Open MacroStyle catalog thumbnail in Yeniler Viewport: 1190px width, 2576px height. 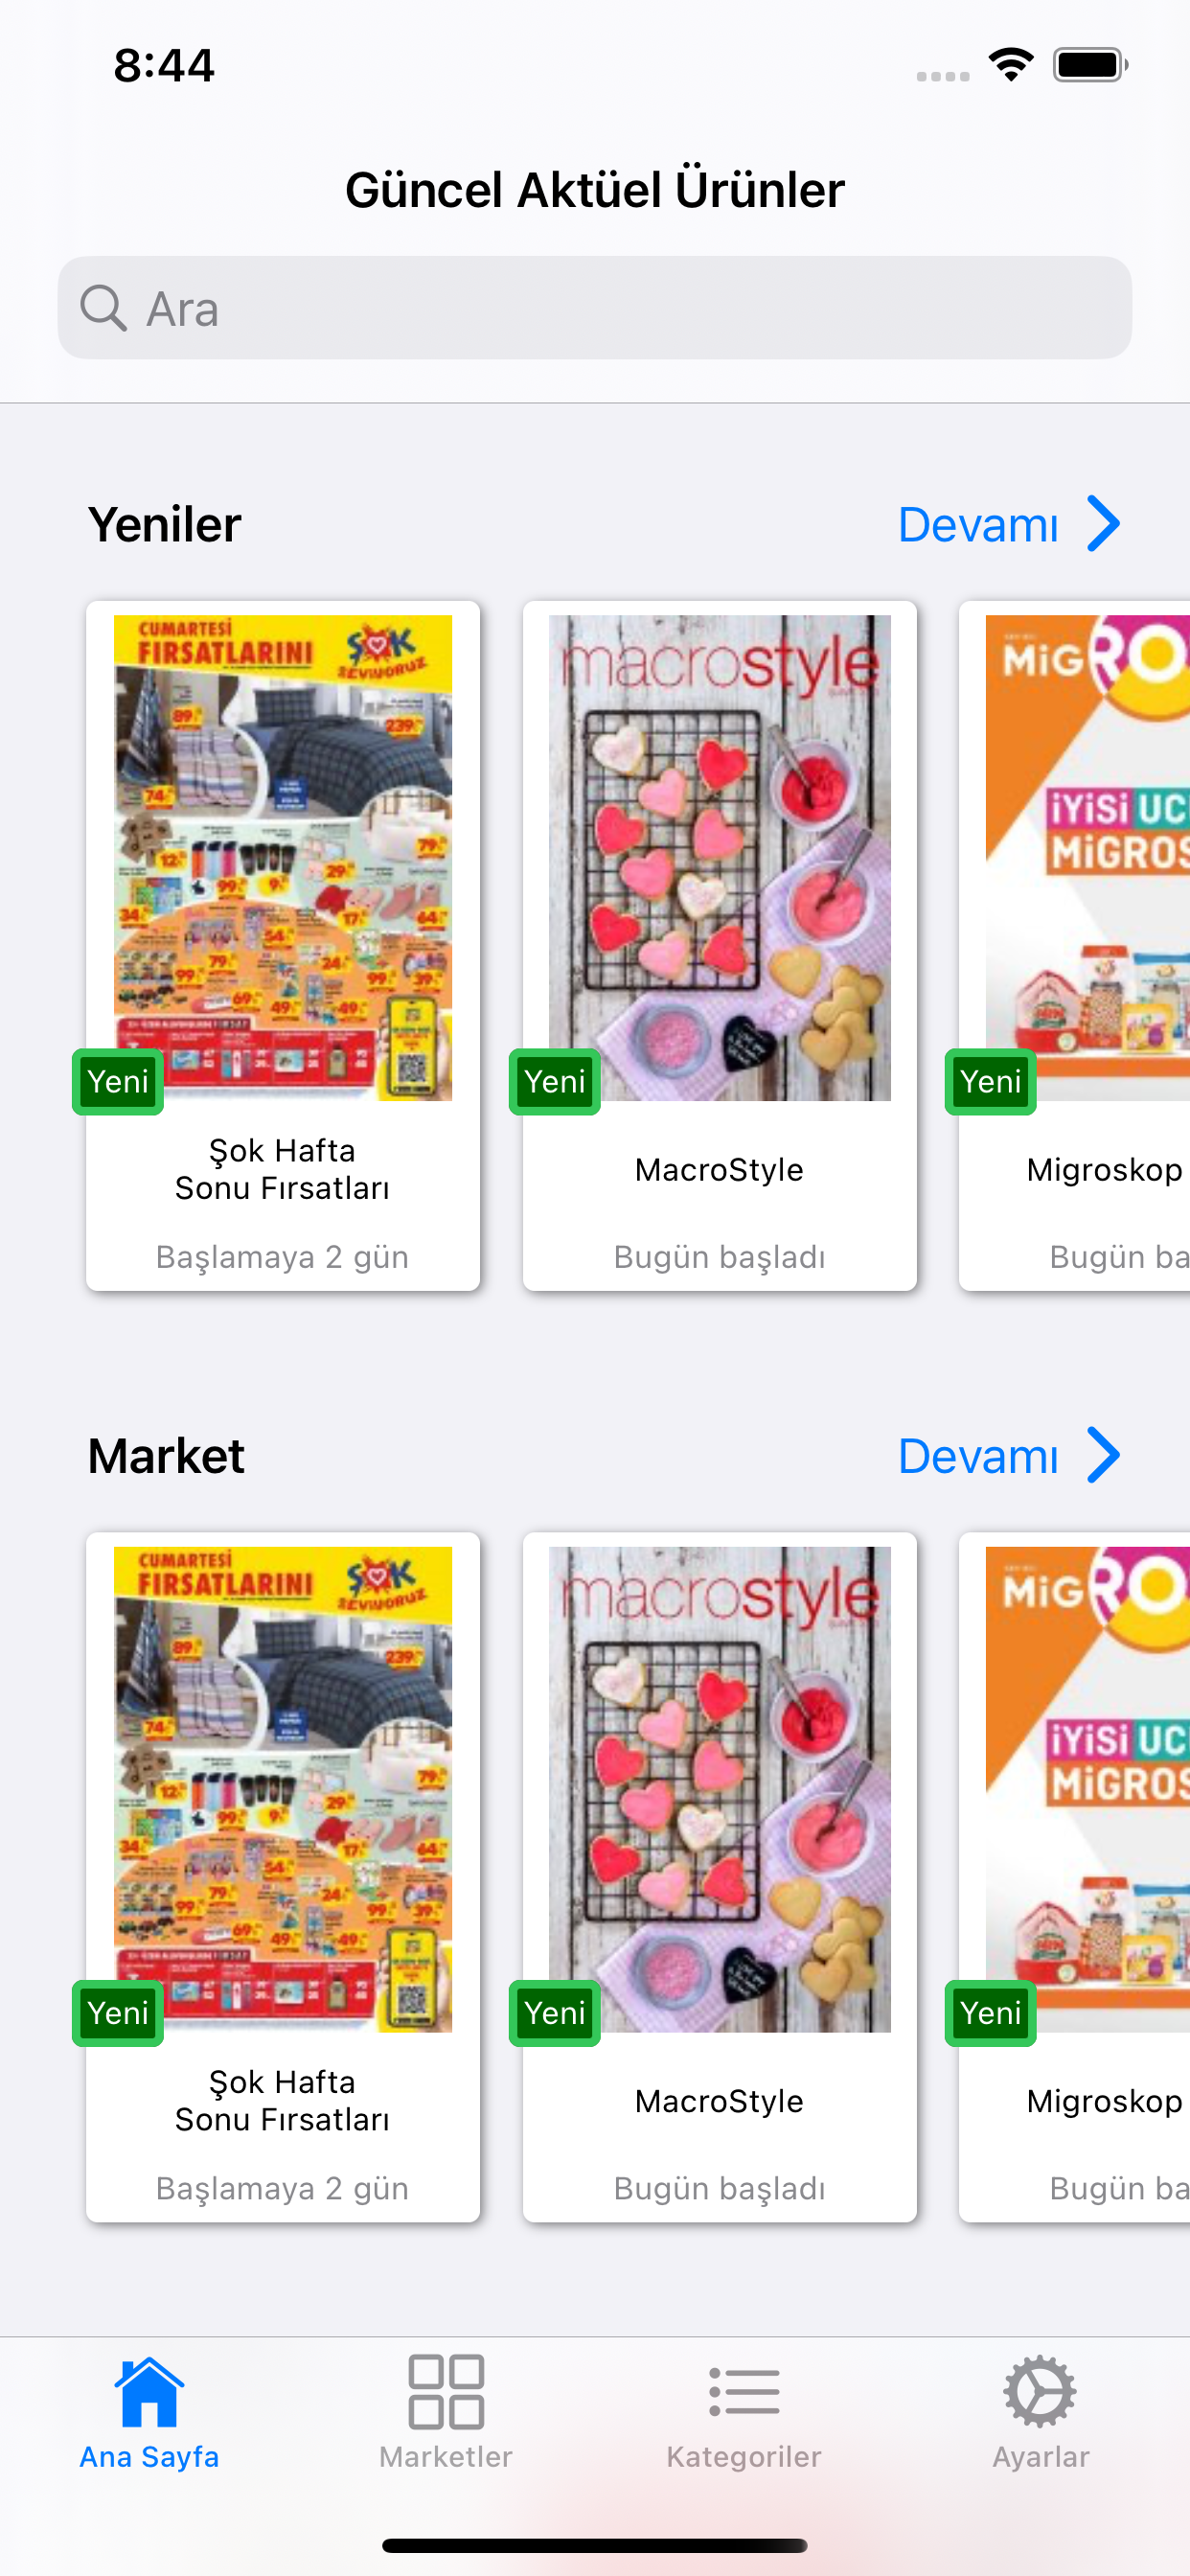coord(720,858)
